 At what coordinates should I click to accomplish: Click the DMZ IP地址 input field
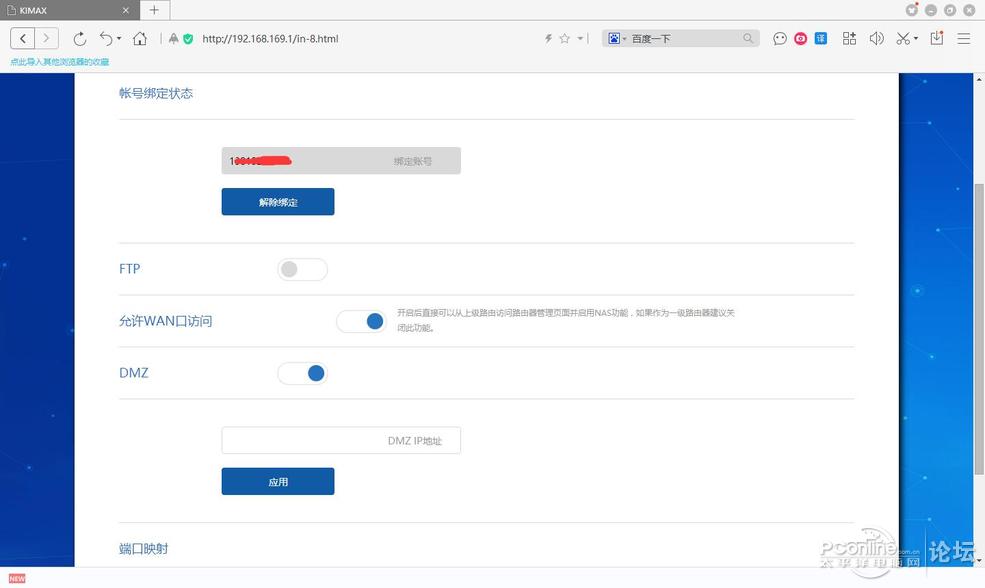[340, 440]
